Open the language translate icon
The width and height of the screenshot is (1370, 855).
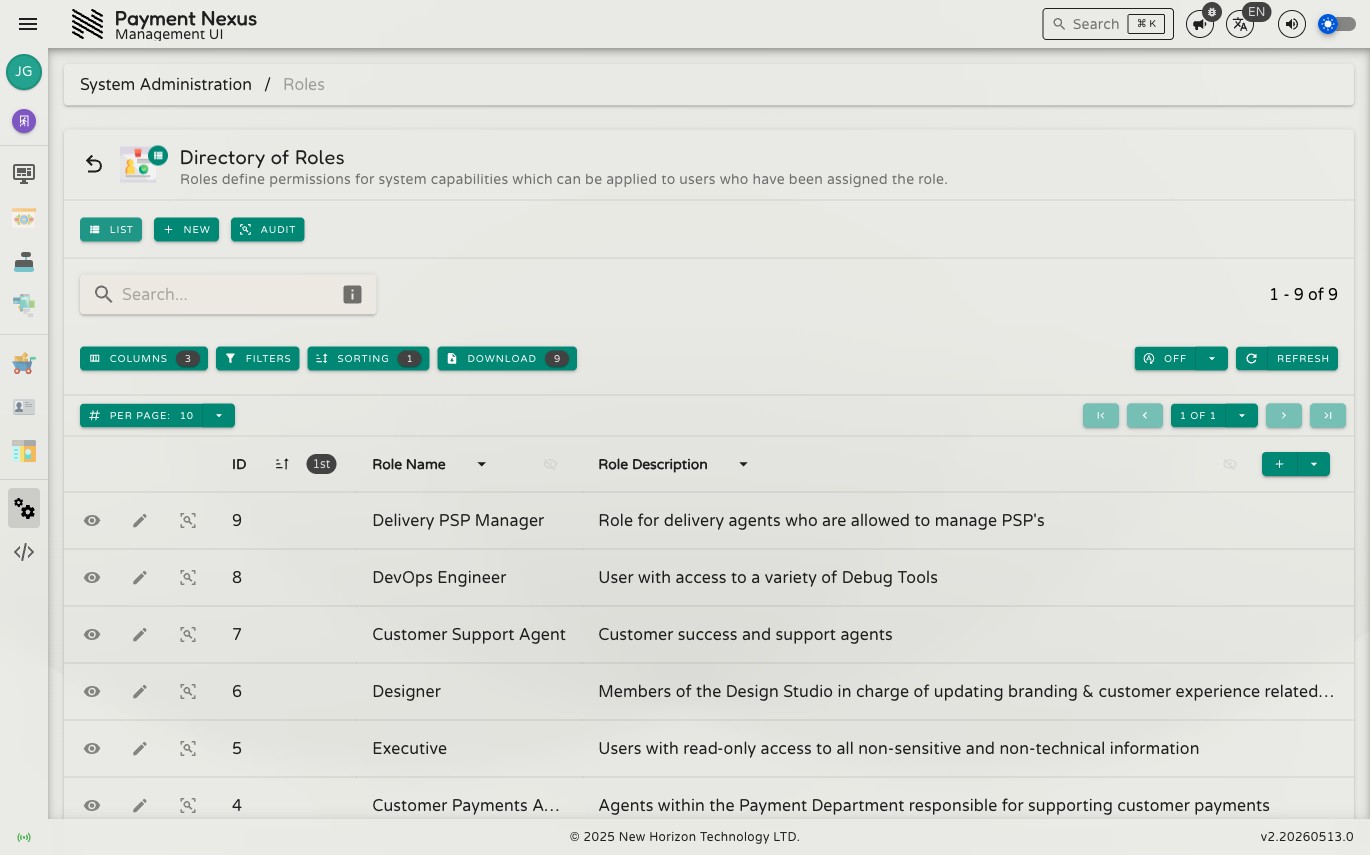click(x=1240, y=24)
